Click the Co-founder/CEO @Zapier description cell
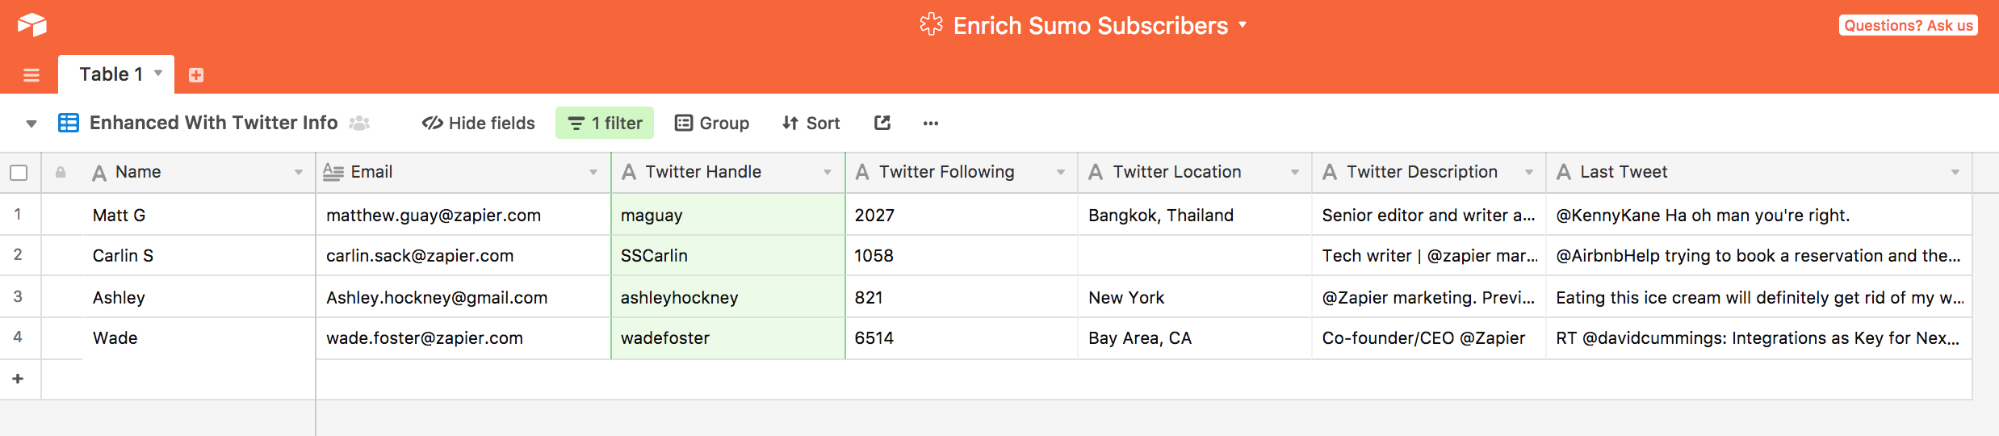Image resolution: width=1999 pixels, height=436 pixels. 1429,338
